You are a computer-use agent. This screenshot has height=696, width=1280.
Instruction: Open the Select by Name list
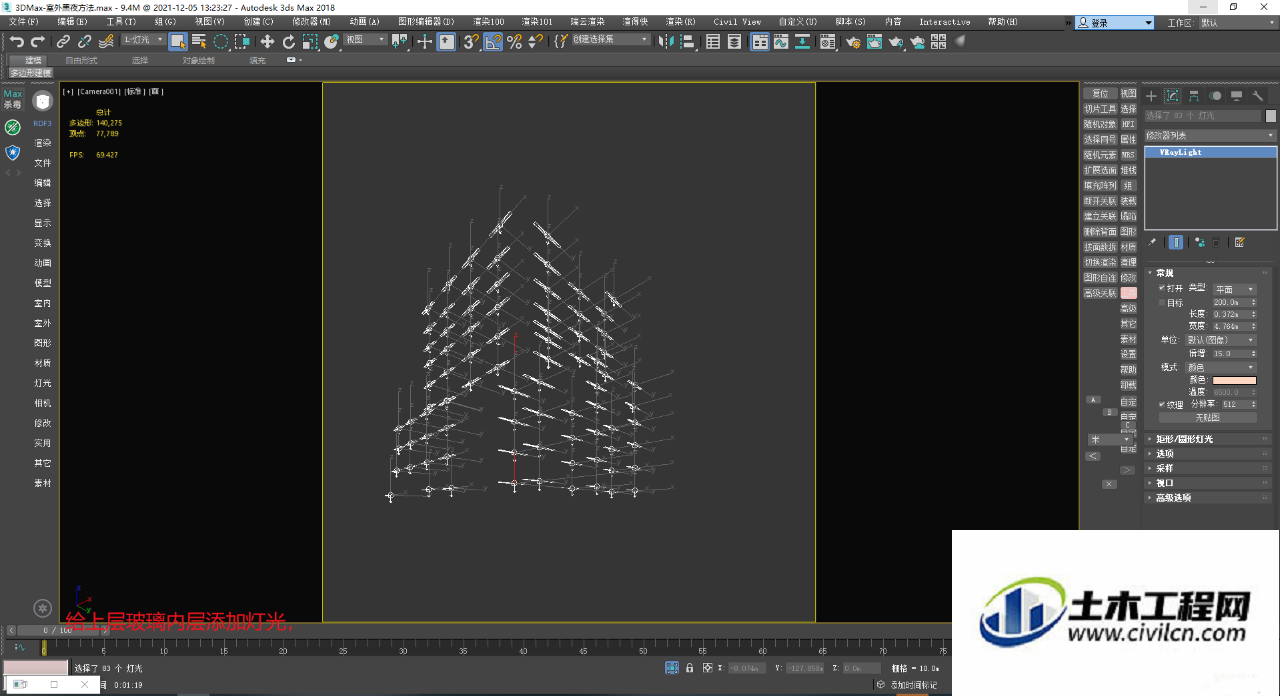198,41
